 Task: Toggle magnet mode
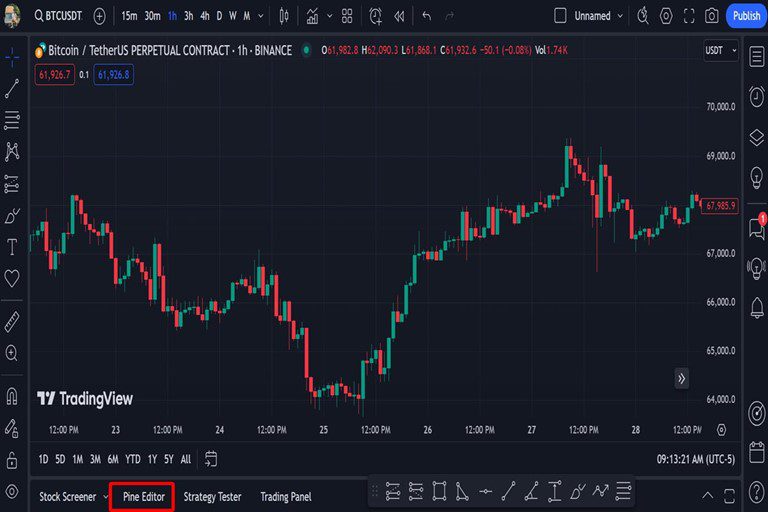[x=12, y=396]
